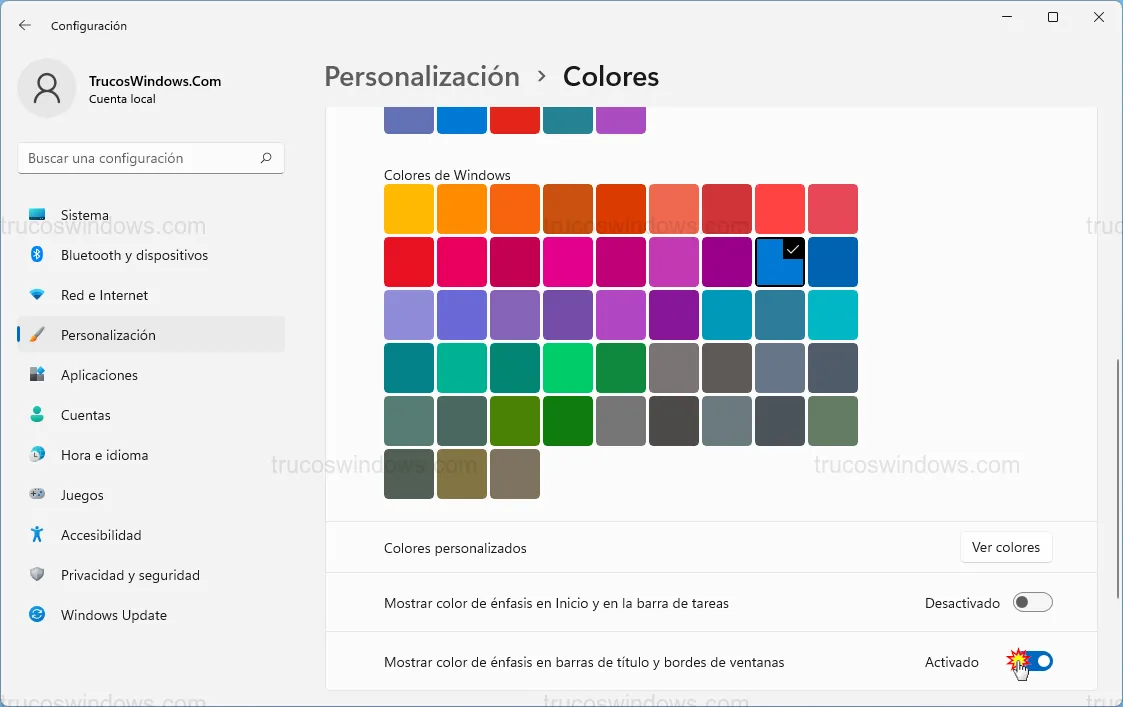Click the Juegos gamepad icon
The width and height of the screenshot is (1123, 707).
(x=37, y=495)
